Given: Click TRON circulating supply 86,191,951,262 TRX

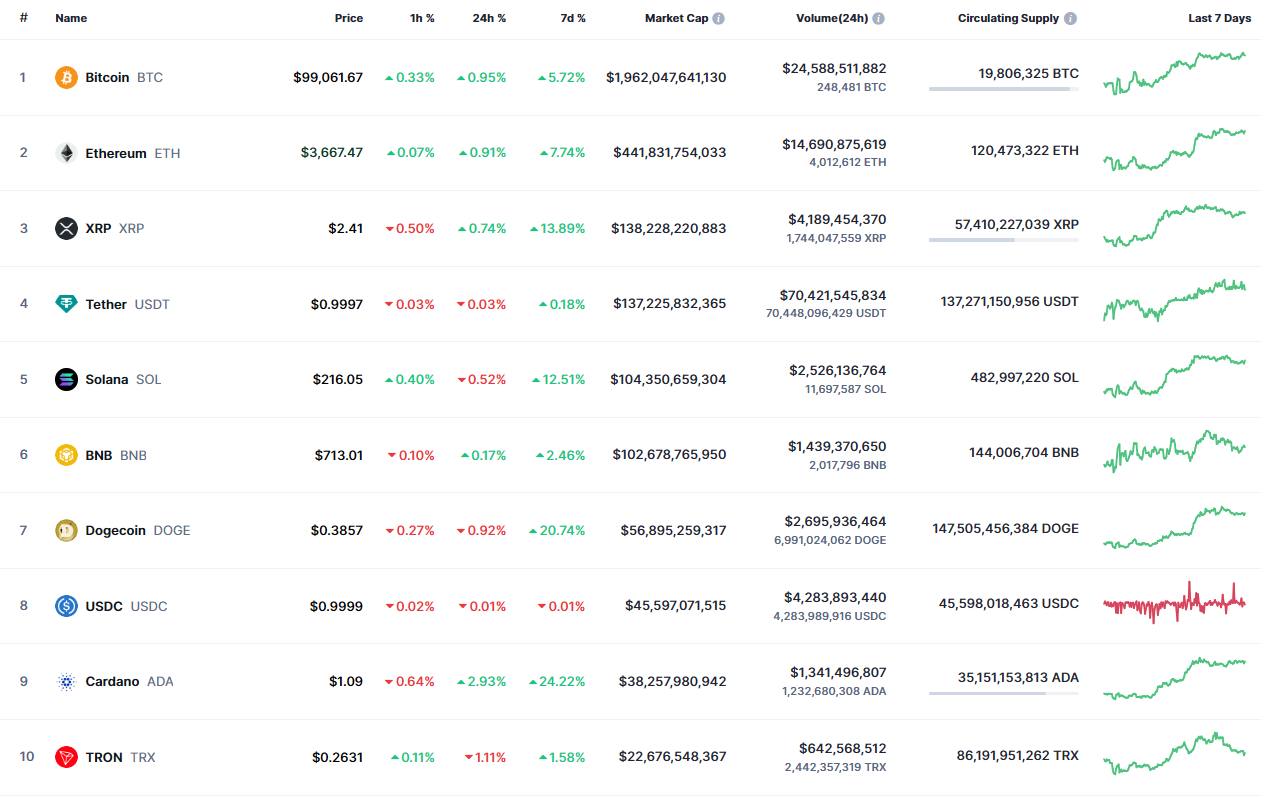Looking at the screenshot, I should pyautogui.click(x=1018, y=756).
